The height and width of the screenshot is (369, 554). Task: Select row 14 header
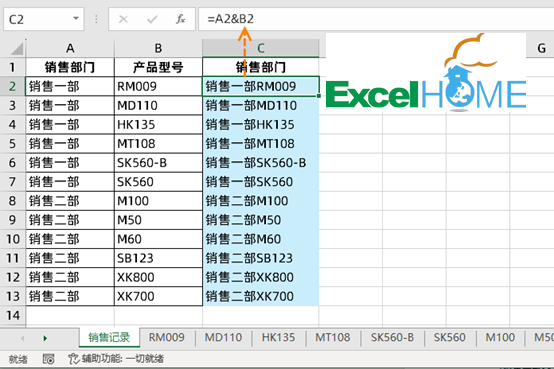(13, 315)
